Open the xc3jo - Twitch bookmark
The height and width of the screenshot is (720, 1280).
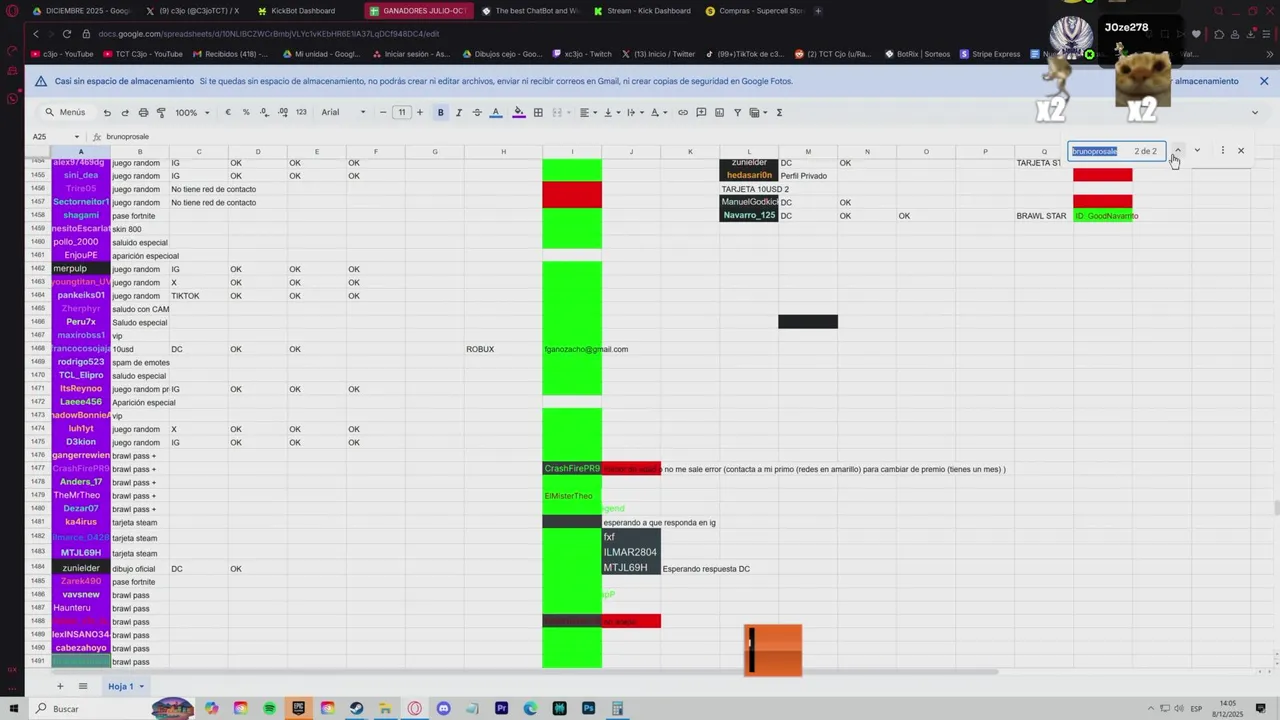(x=582, y=54)
